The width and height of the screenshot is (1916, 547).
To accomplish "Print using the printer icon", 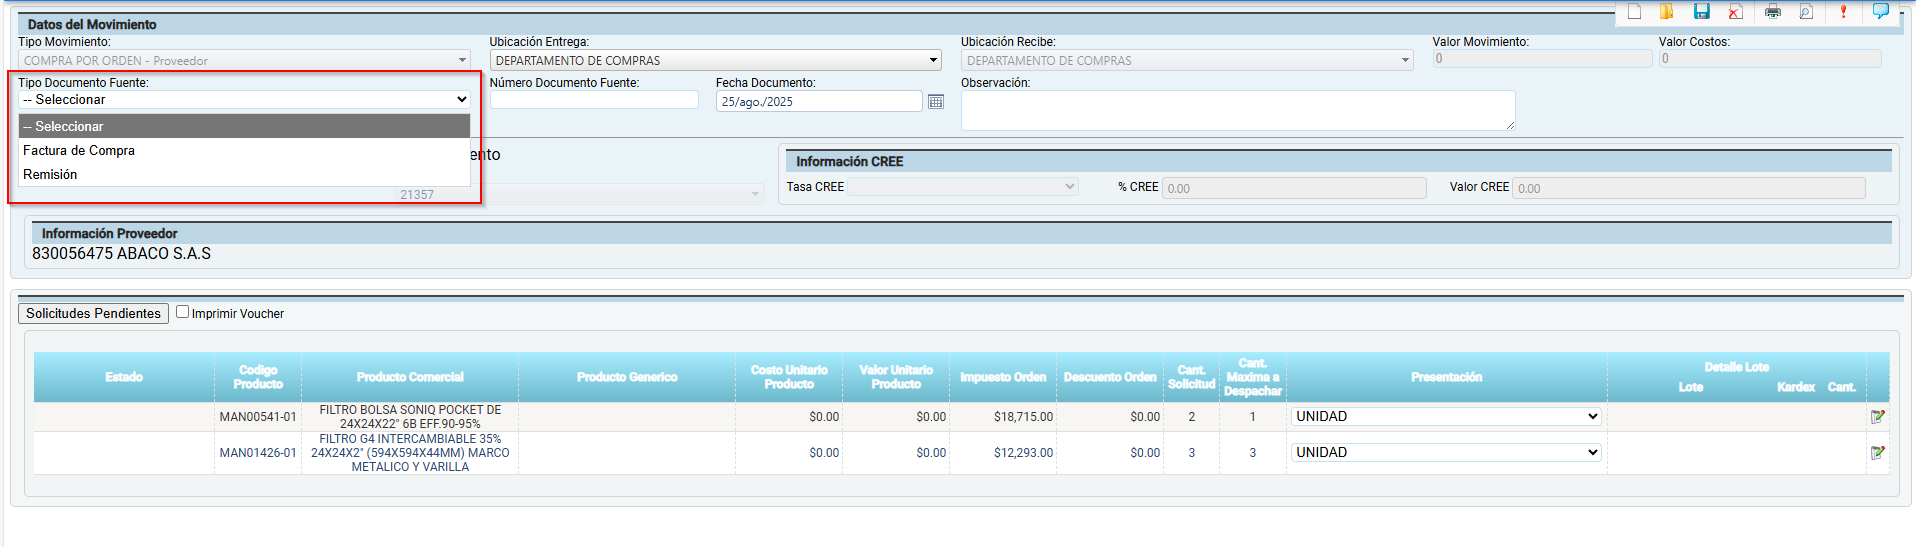I will 1773,12.
